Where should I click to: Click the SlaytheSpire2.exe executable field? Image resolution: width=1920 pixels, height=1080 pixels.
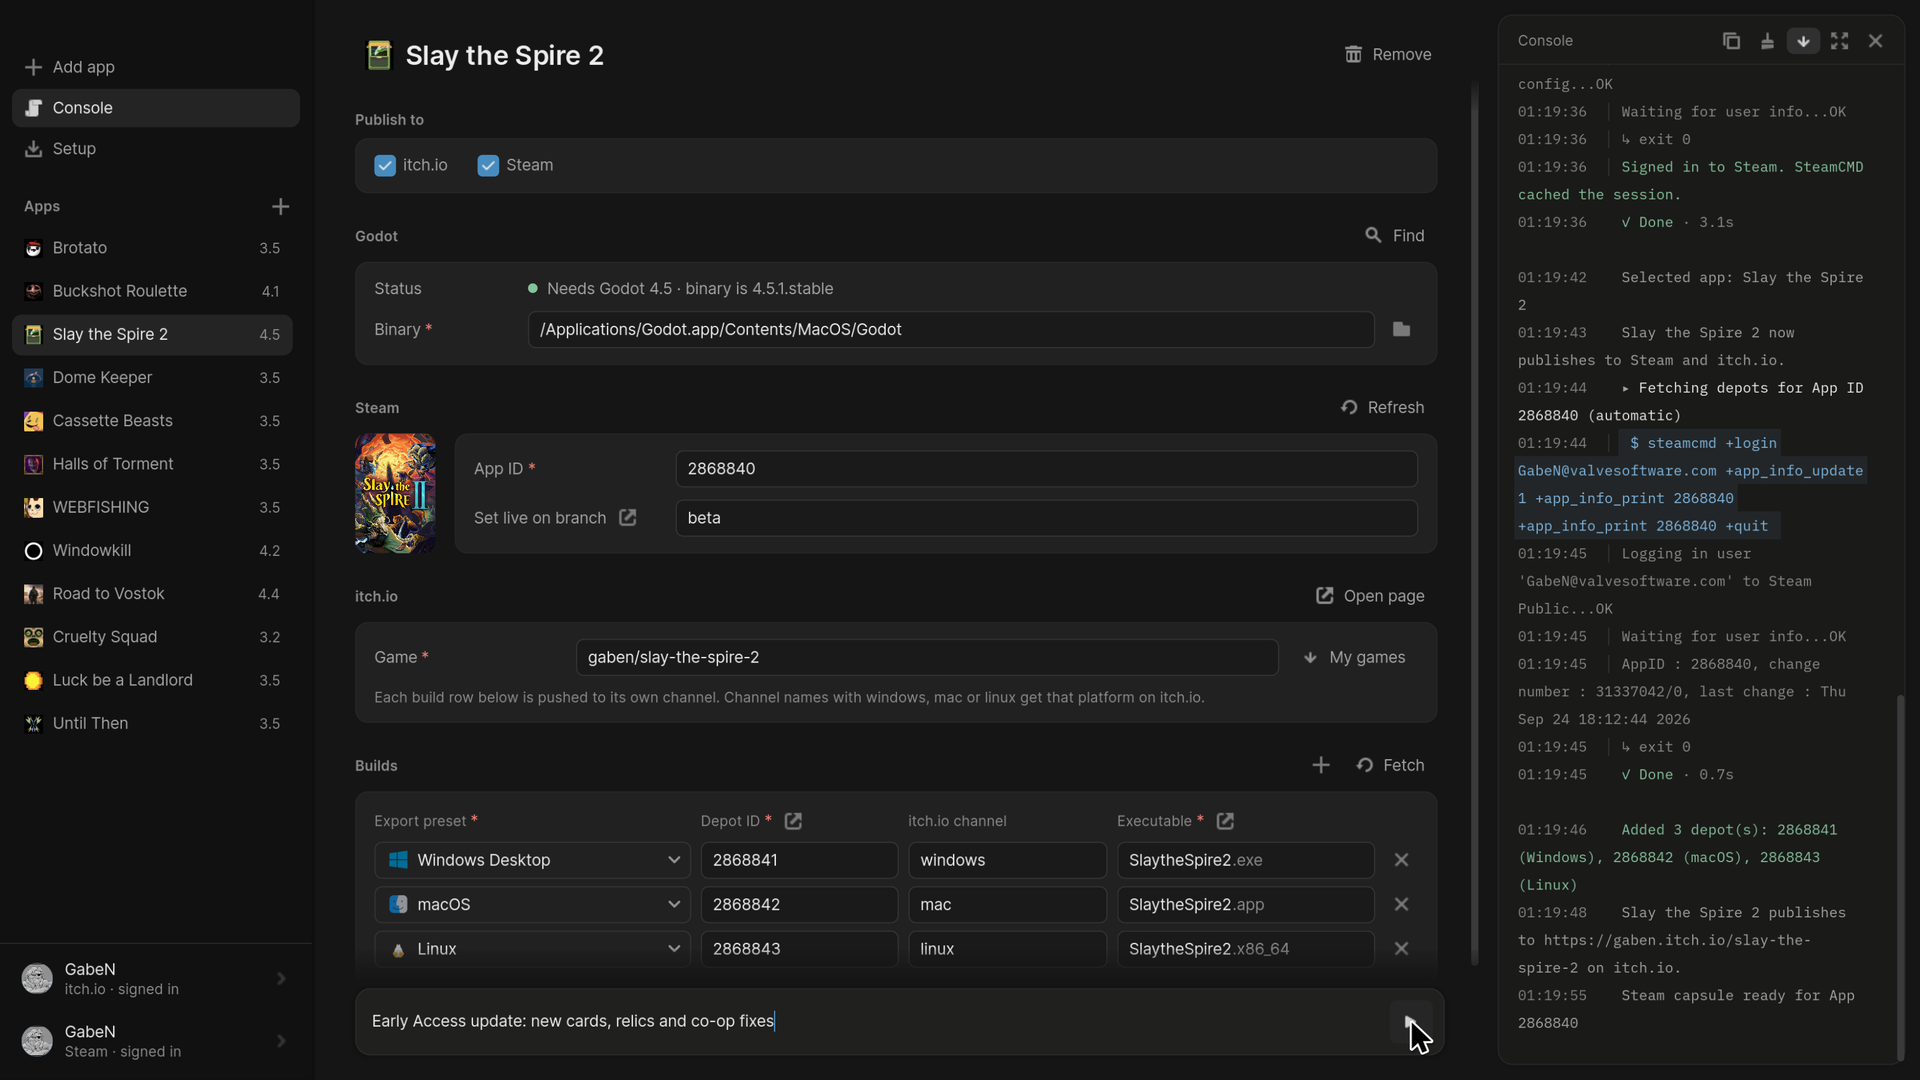click(1245, 860)
